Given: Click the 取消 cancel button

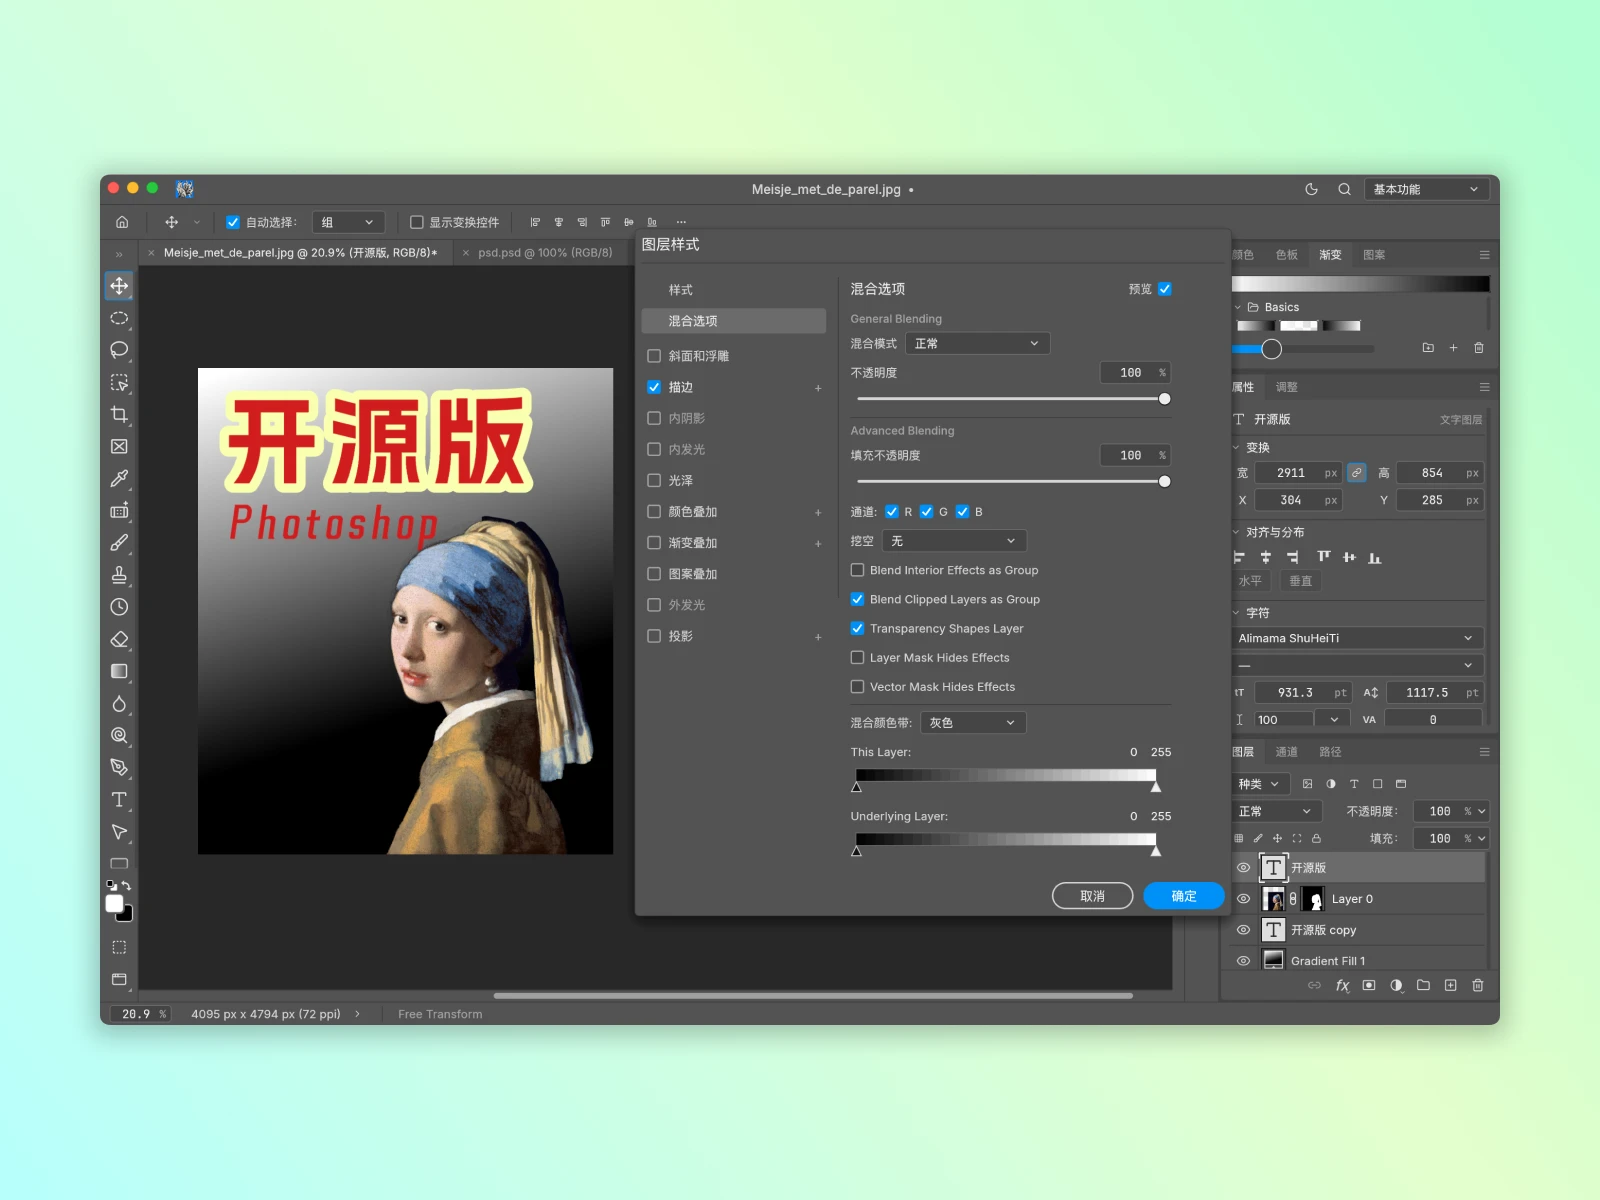Looking at the screenshot, I should click(1092, 896).
